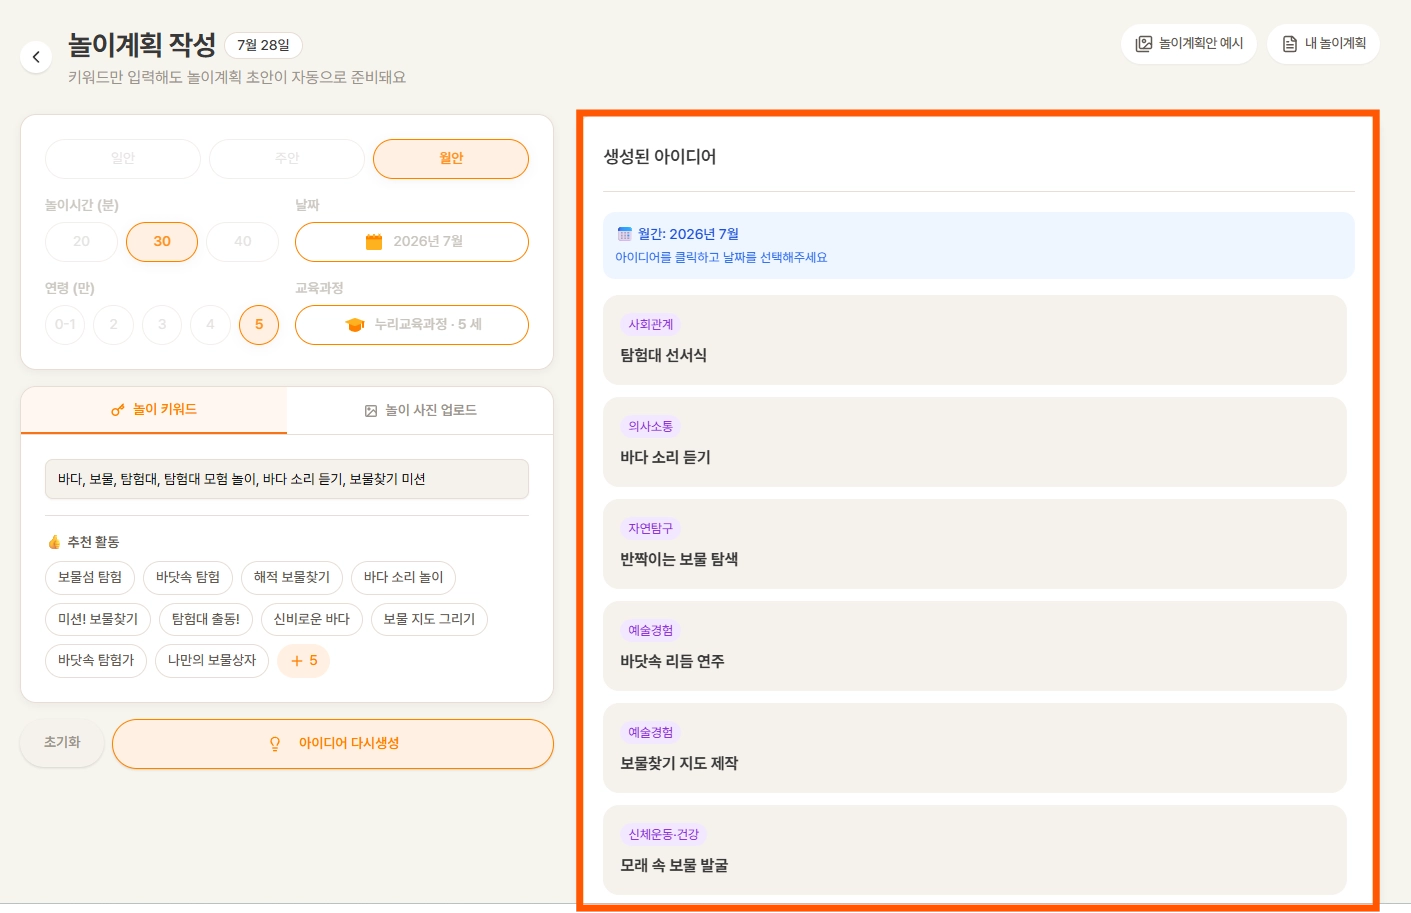Switch to 놀이 키워드 tab
The image size is (1411, 913).
(154, 410)
